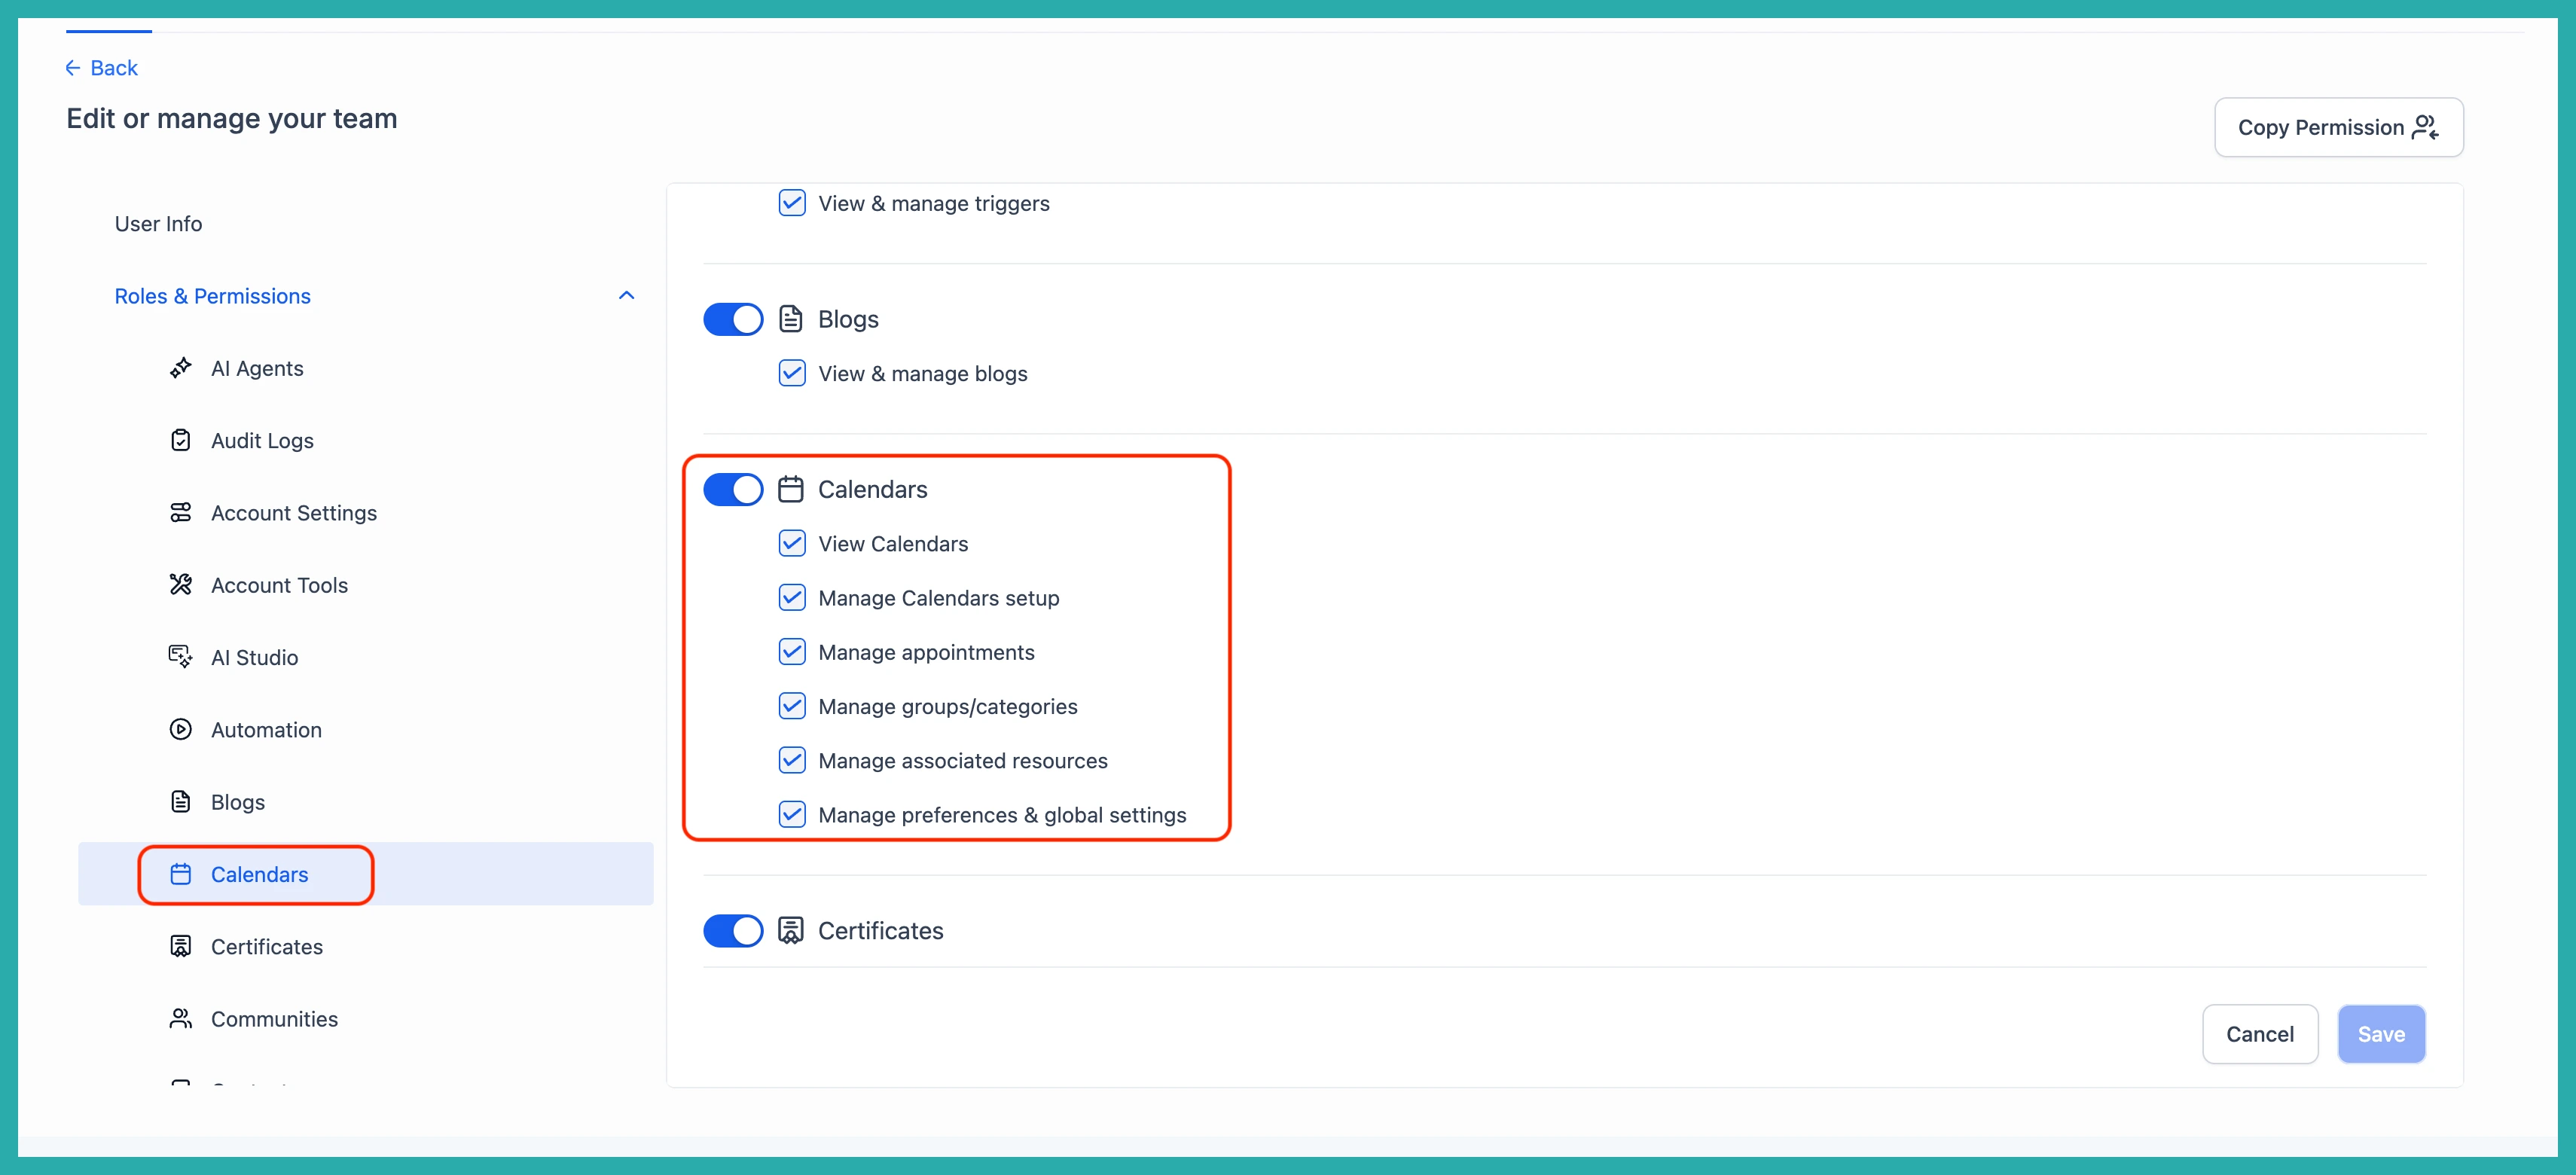Click the Certificates icon in sidebar
2576x1175 pixels.
click(x=180, y=946)
